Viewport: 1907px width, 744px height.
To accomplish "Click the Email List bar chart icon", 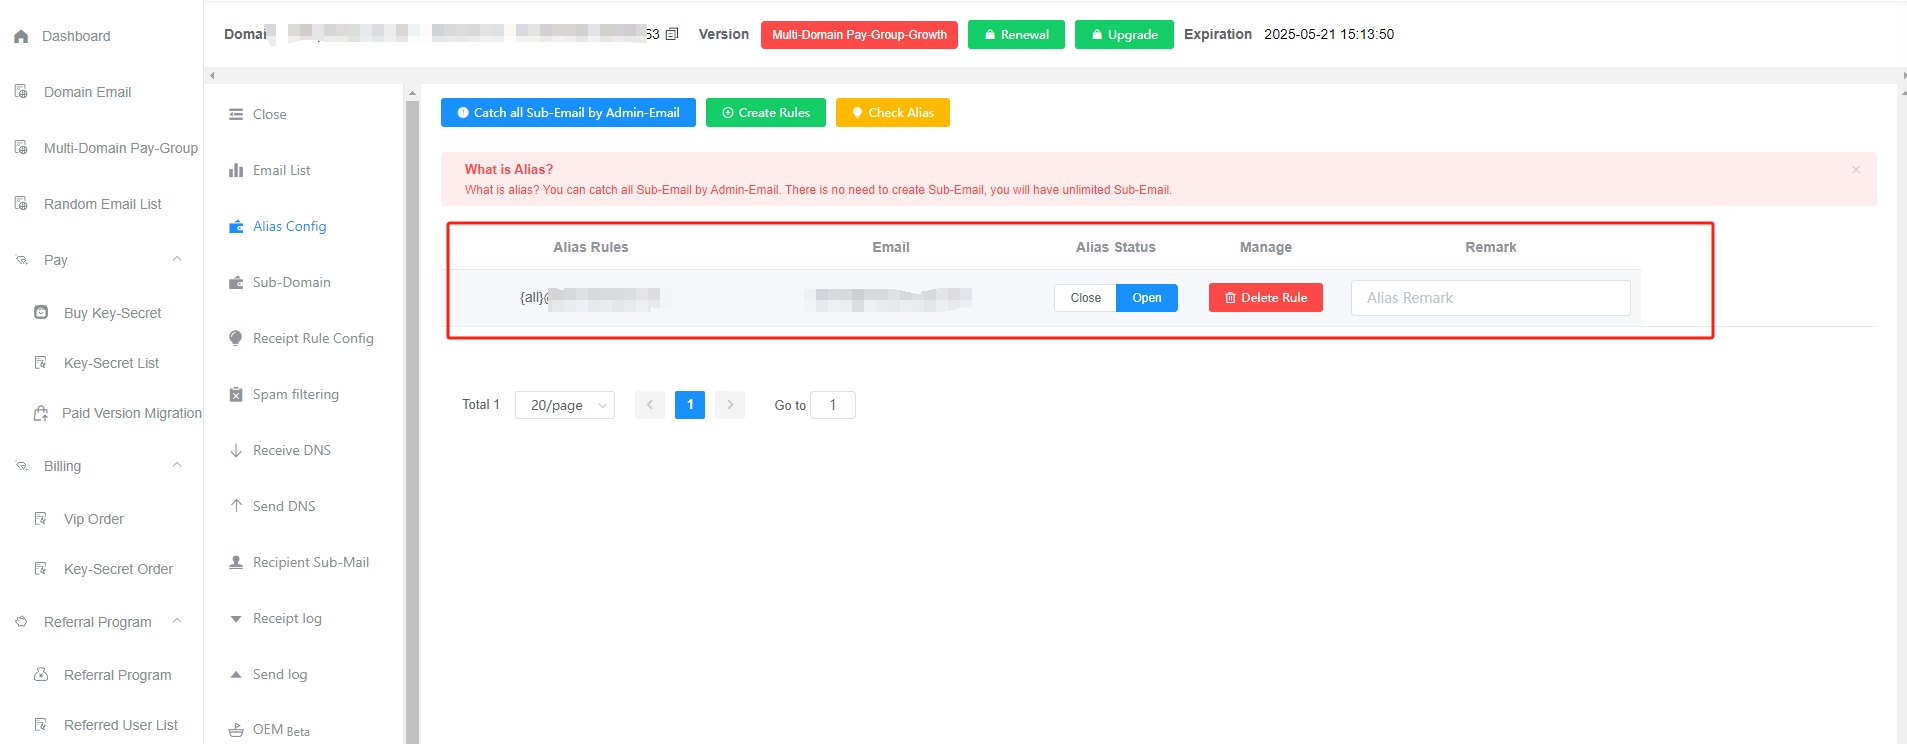I will [236, 170].
